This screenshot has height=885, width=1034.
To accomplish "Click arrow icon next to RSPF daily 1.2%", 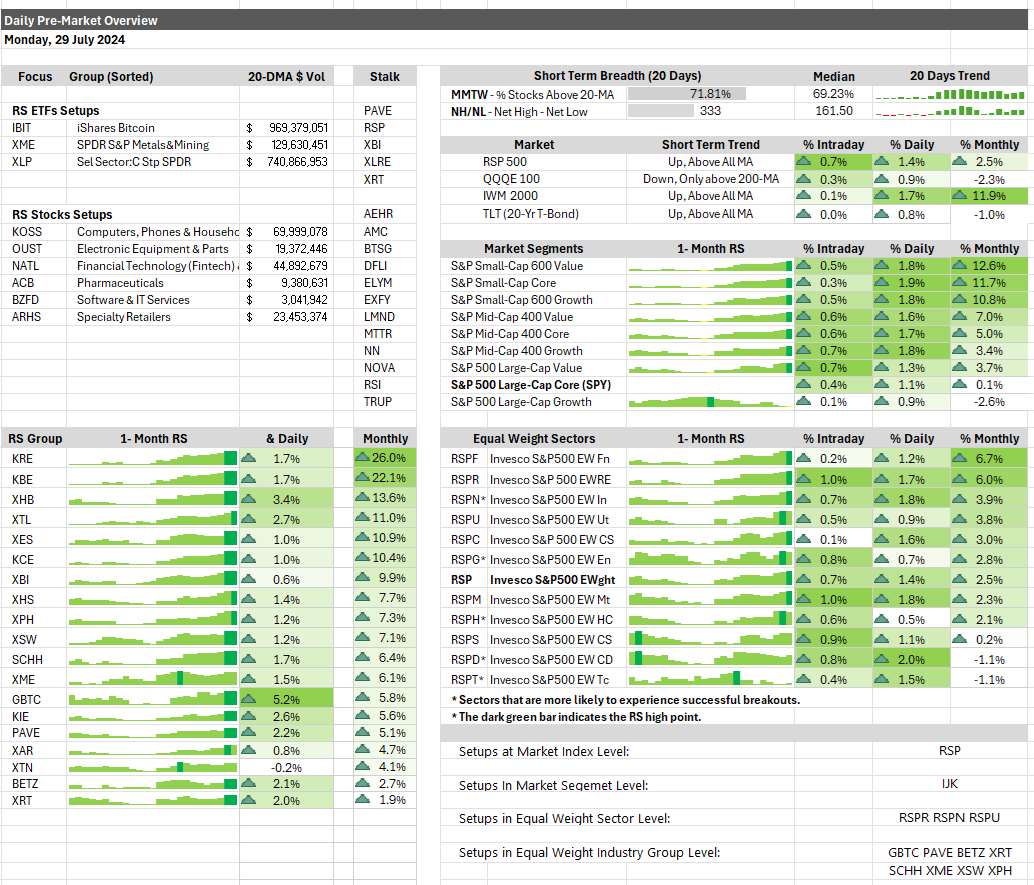I will point(882,459).
